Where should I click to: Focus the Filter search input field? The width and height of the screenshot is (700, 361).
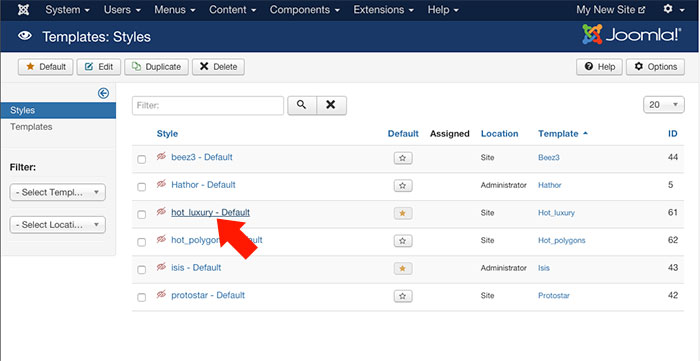[208, 106]
